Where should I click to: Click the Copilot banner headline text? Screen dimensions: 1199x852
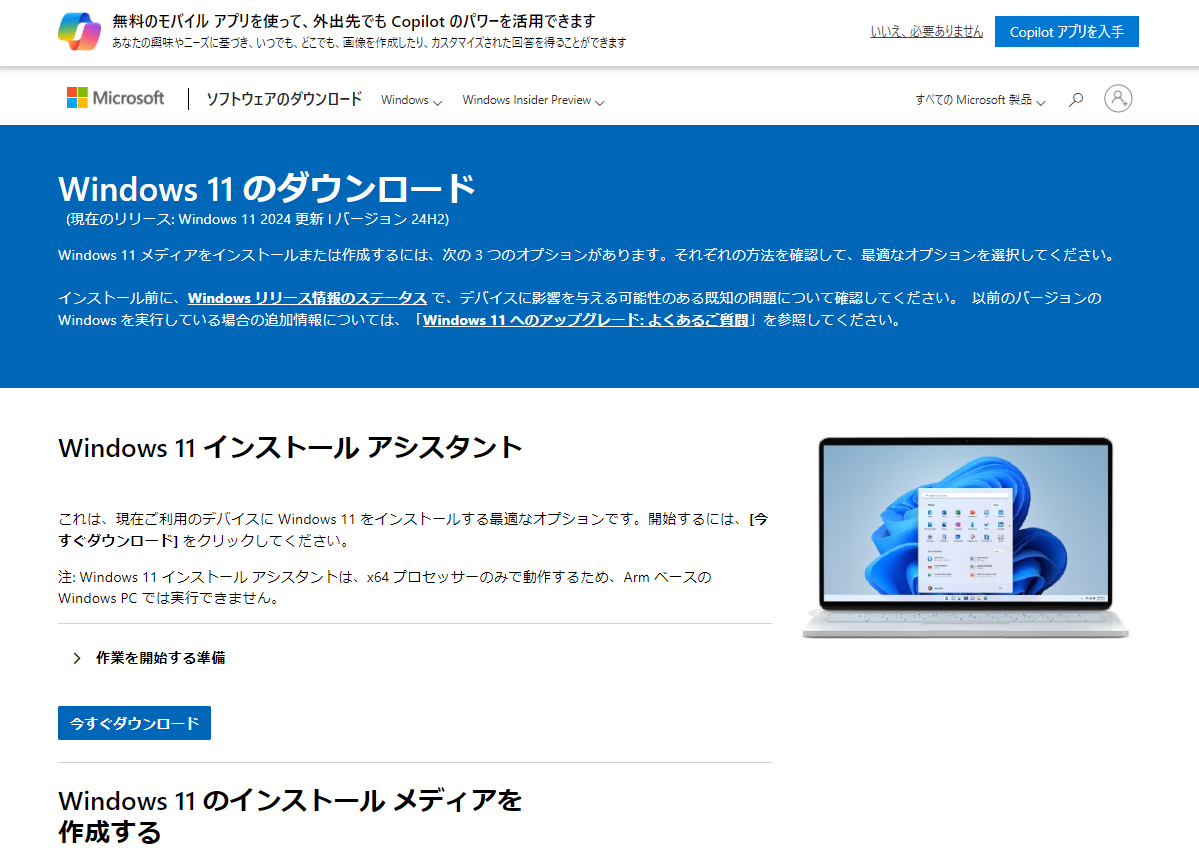click(354, 21)
